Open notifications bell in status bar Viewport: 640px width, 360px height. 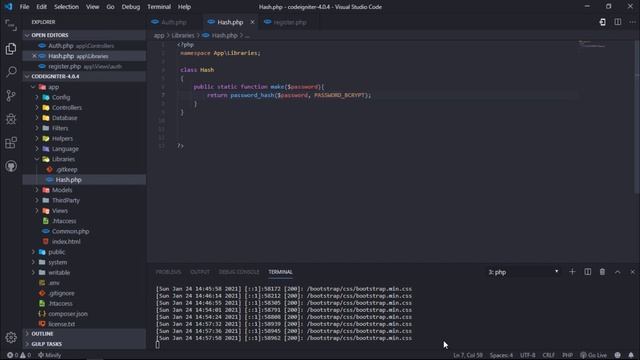pos(631,355)
